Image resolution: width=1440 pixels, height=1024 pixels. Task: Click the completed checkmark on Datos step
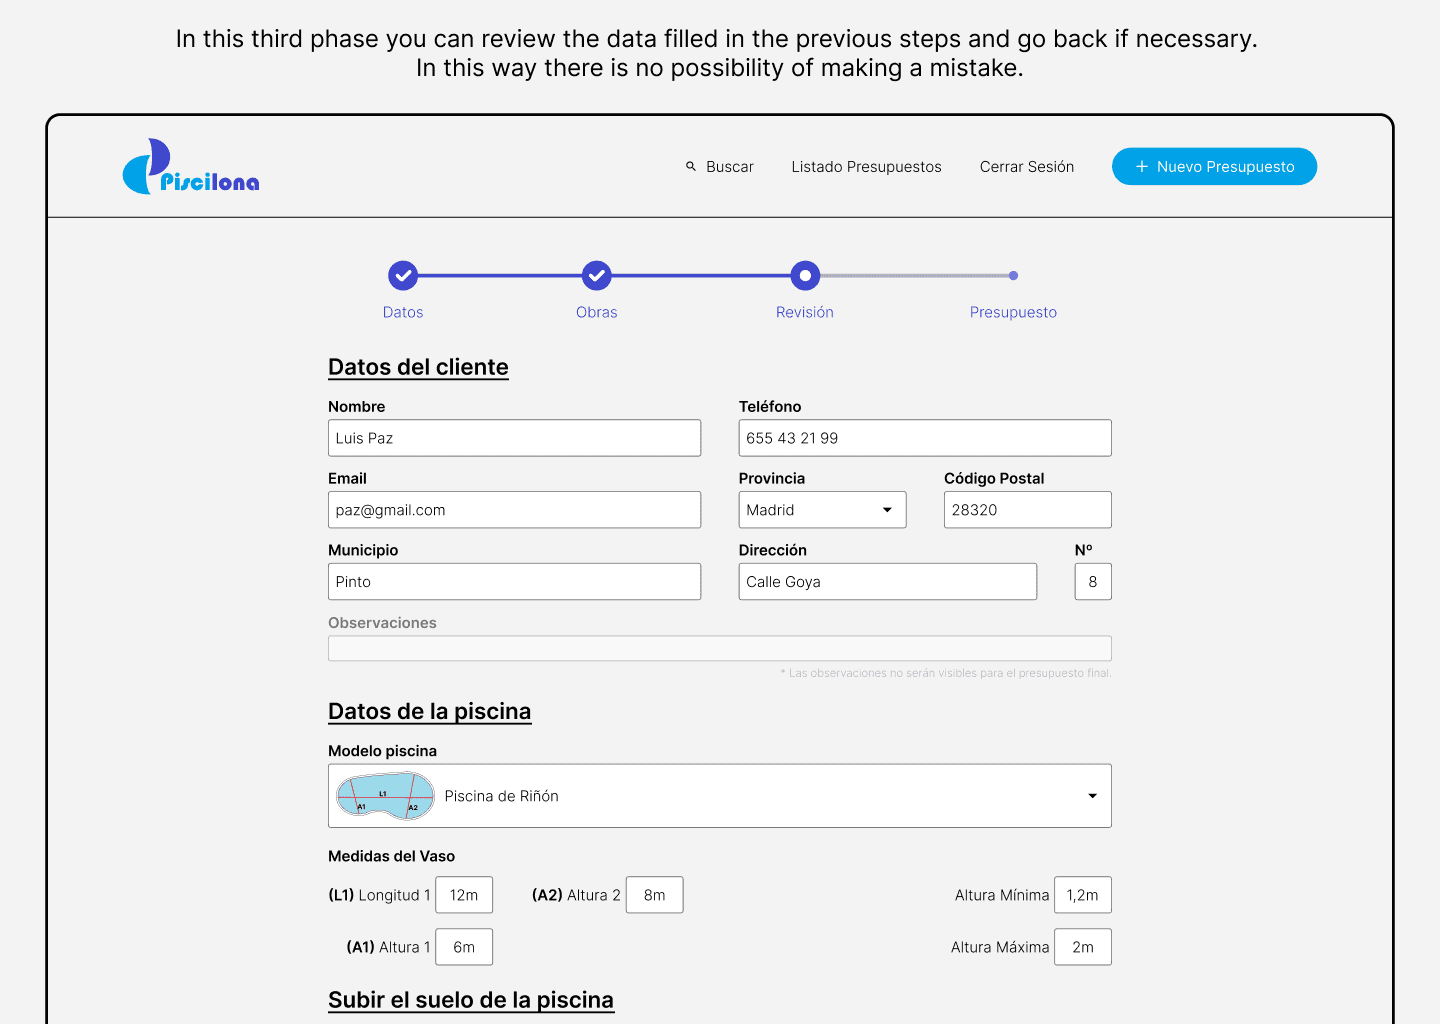coord(403,275)
